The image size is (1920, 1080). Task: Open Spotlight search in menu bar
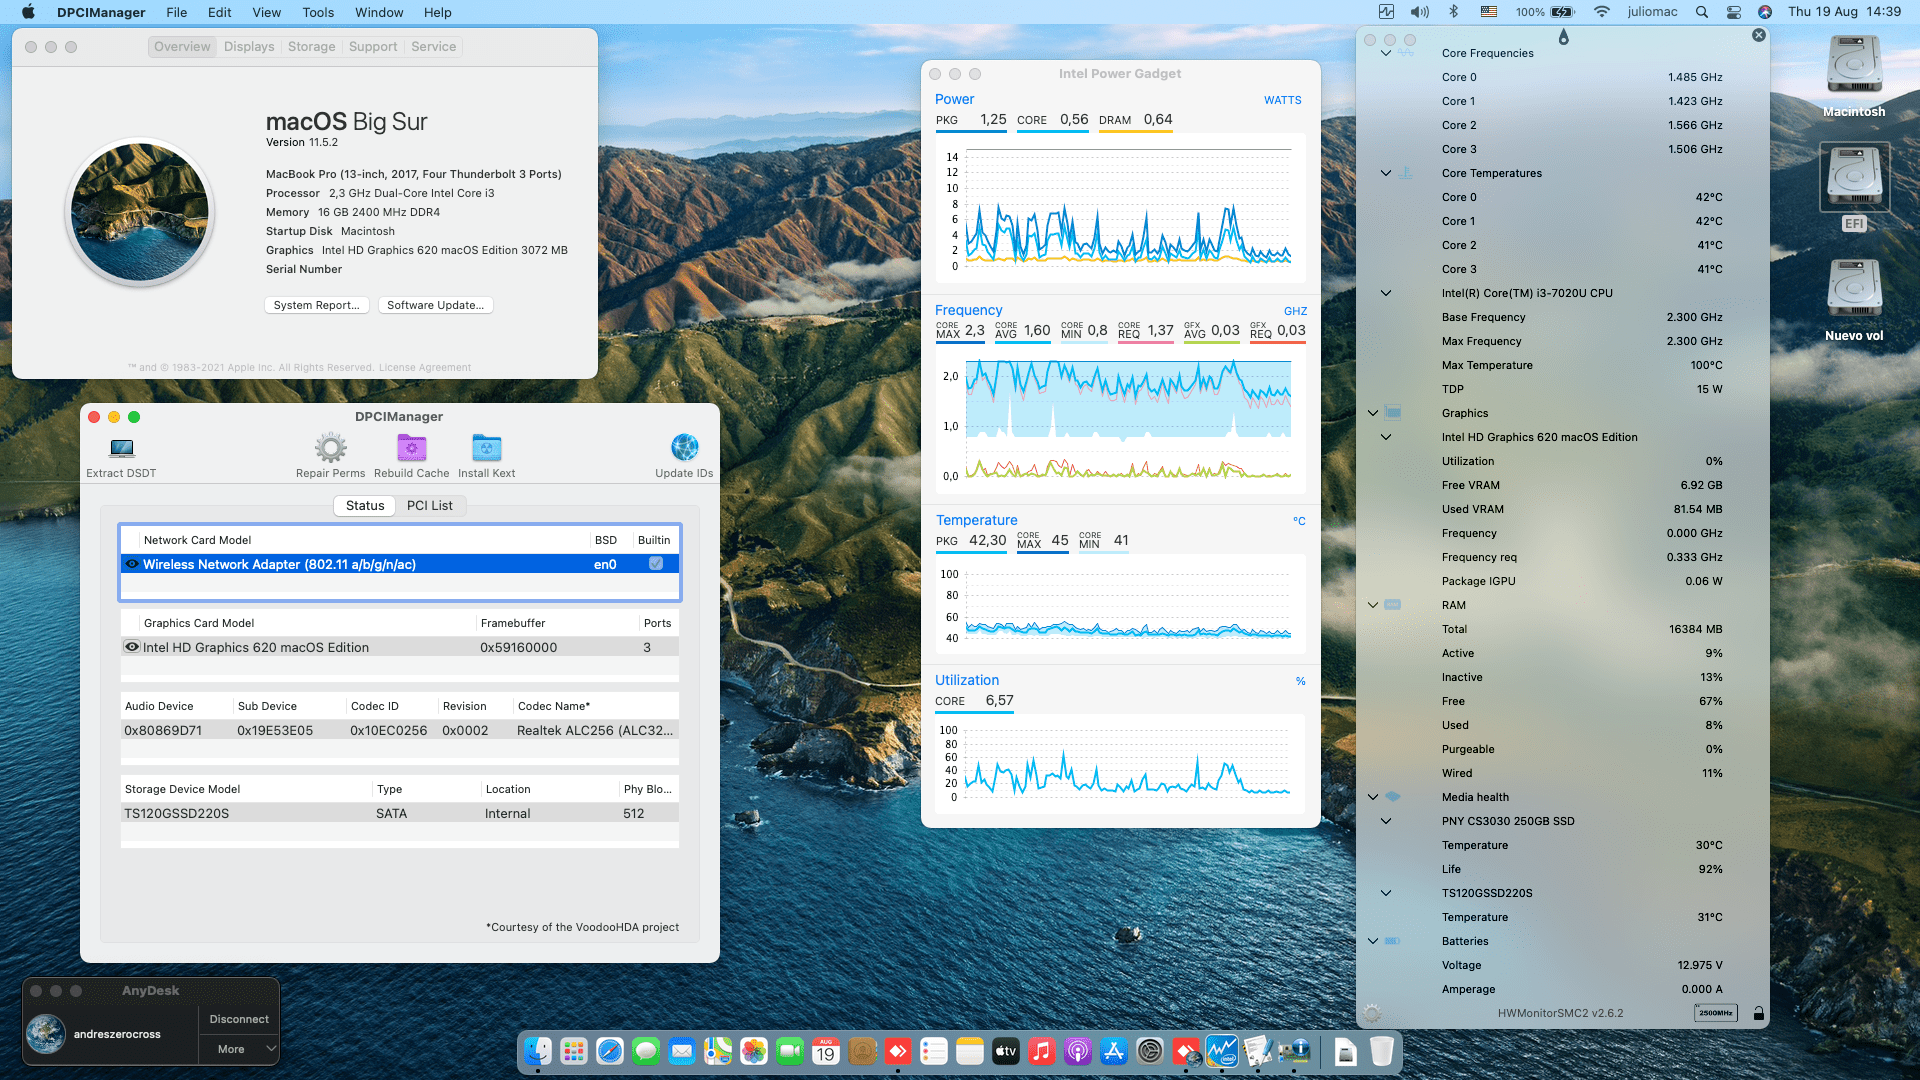1701,12
